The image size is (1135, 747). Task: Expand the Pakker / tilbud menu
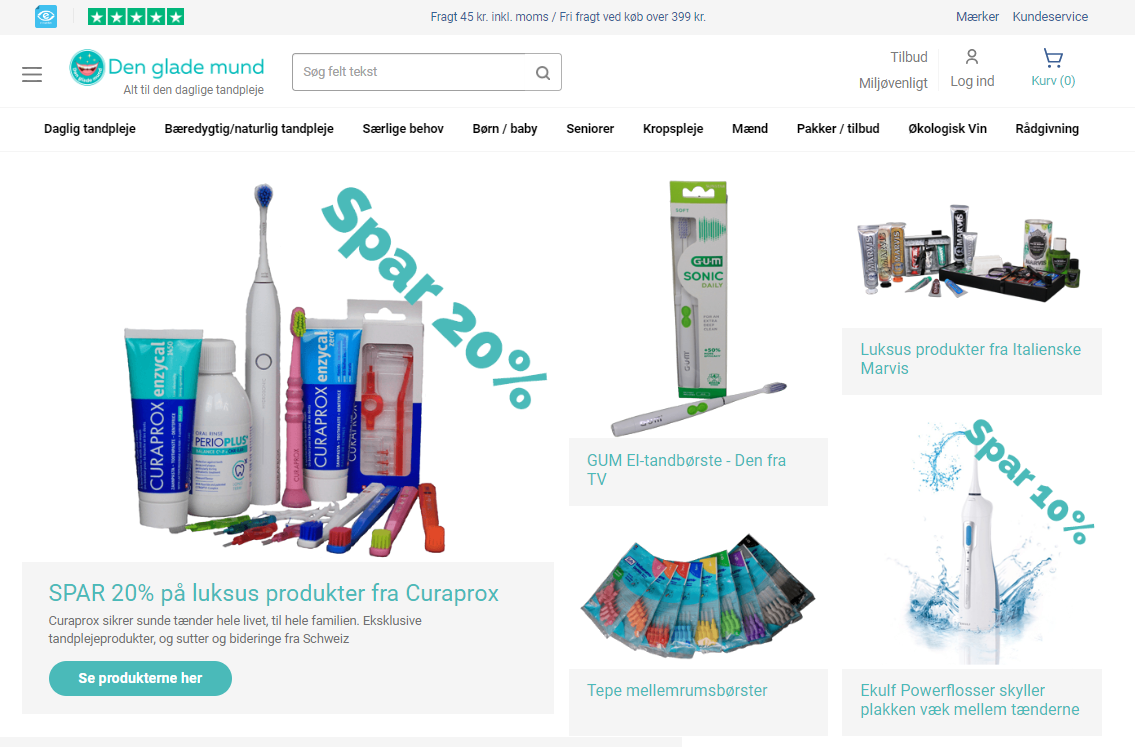pos(838,129)
